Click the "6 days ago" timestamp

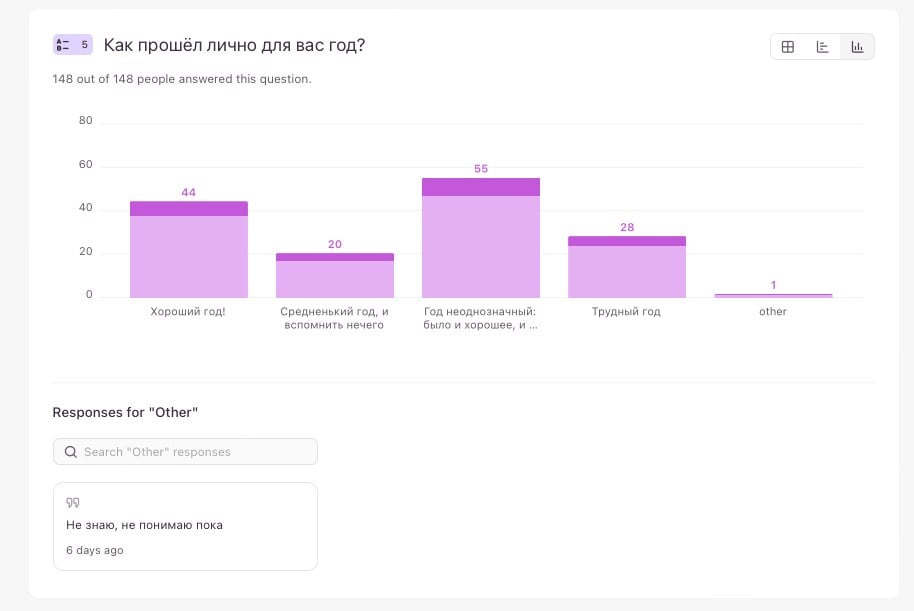coord(95,551)
